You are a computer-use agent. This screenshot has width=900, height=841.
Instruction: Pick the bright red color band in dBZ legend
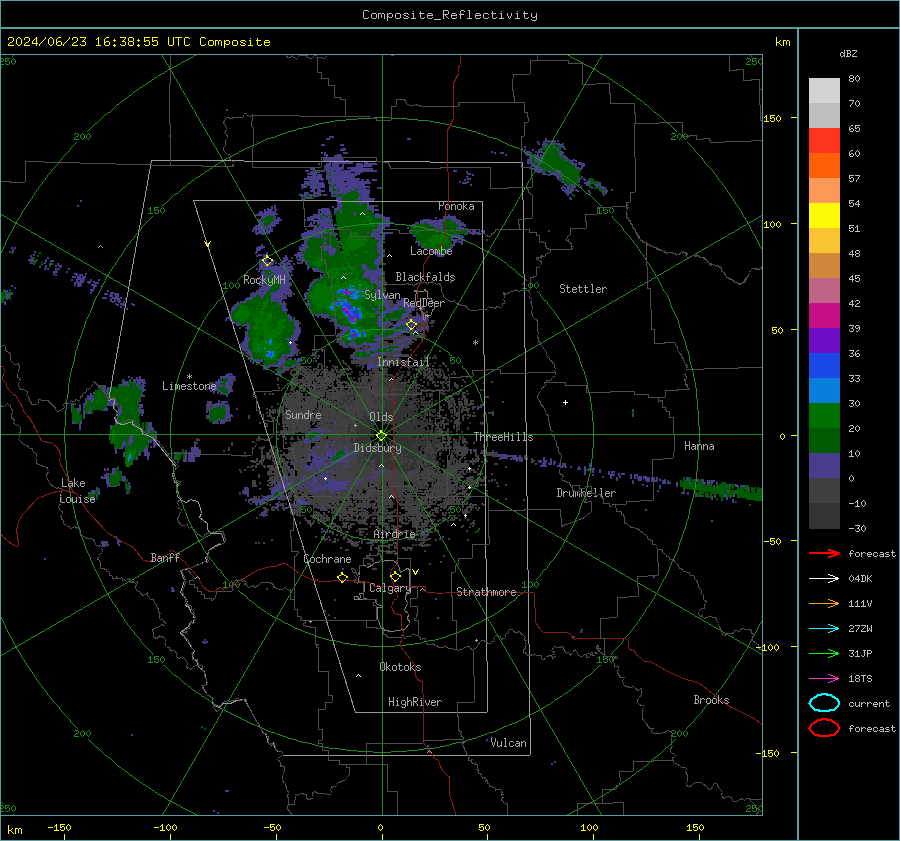coord(824,141)
